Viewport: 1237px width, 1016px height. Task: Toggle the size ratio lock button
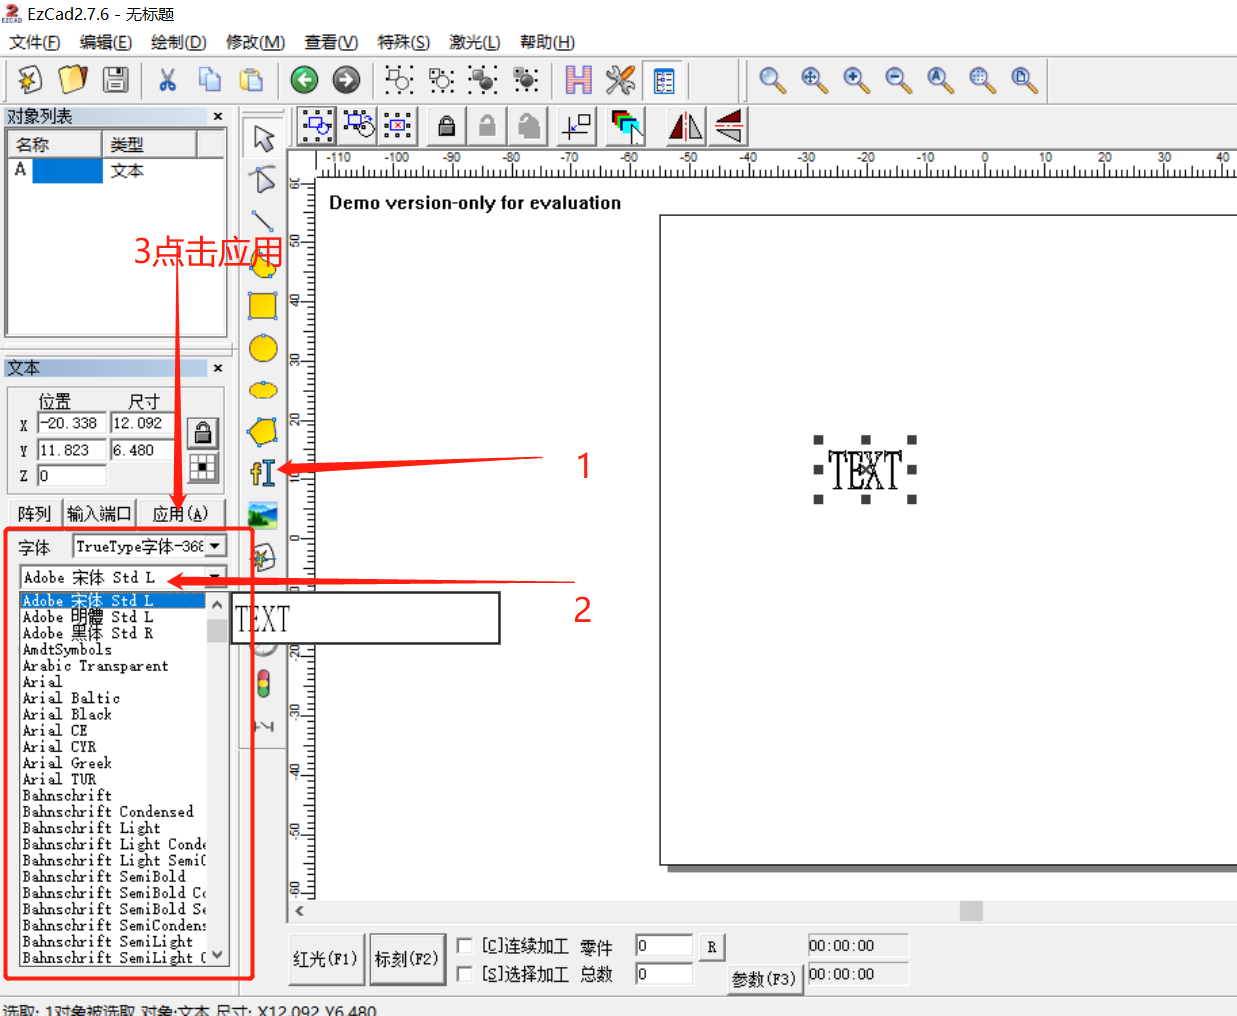click(203, 433)
